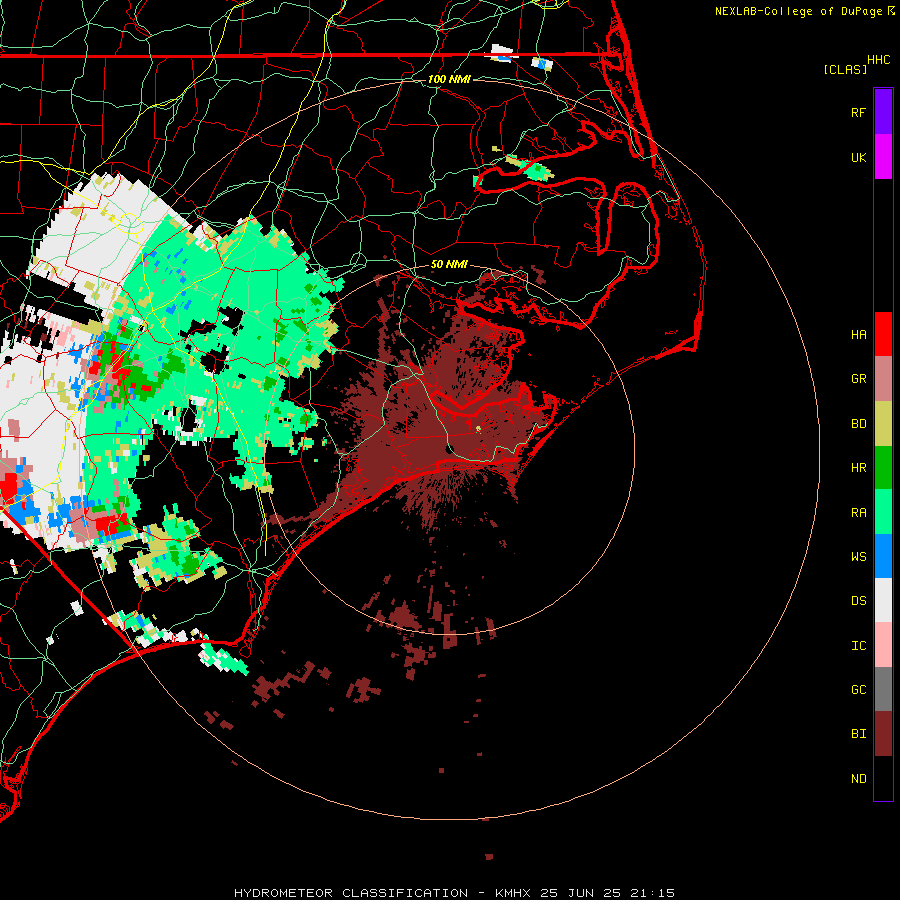Pick the dark green HR legend swatch
The width and height of the screenshot is (900, 900).
click(x=883, y=468)
